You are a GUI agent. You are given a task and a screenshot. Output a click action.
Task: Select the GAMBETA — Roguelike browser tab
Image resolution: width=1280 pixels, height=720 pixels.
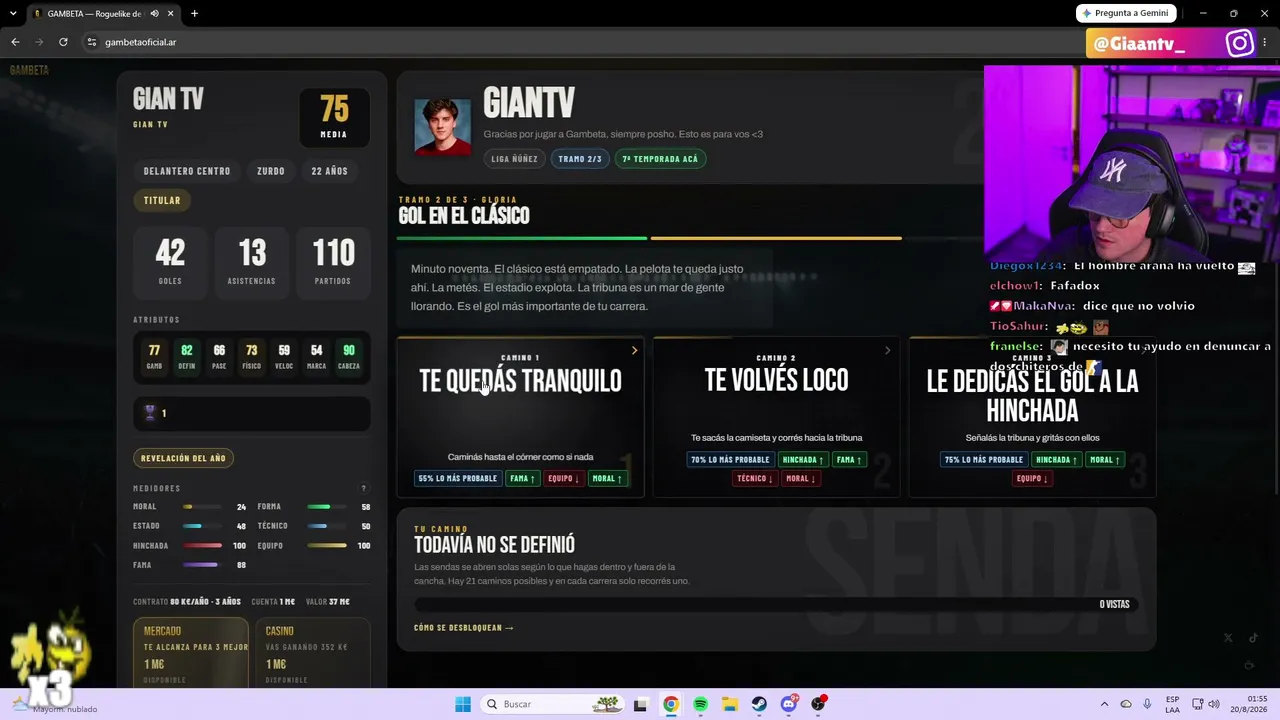point(103,14)
